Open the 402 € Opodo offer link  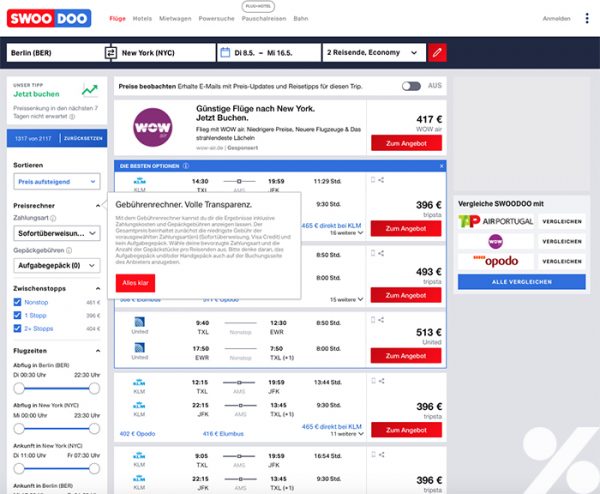137,434
